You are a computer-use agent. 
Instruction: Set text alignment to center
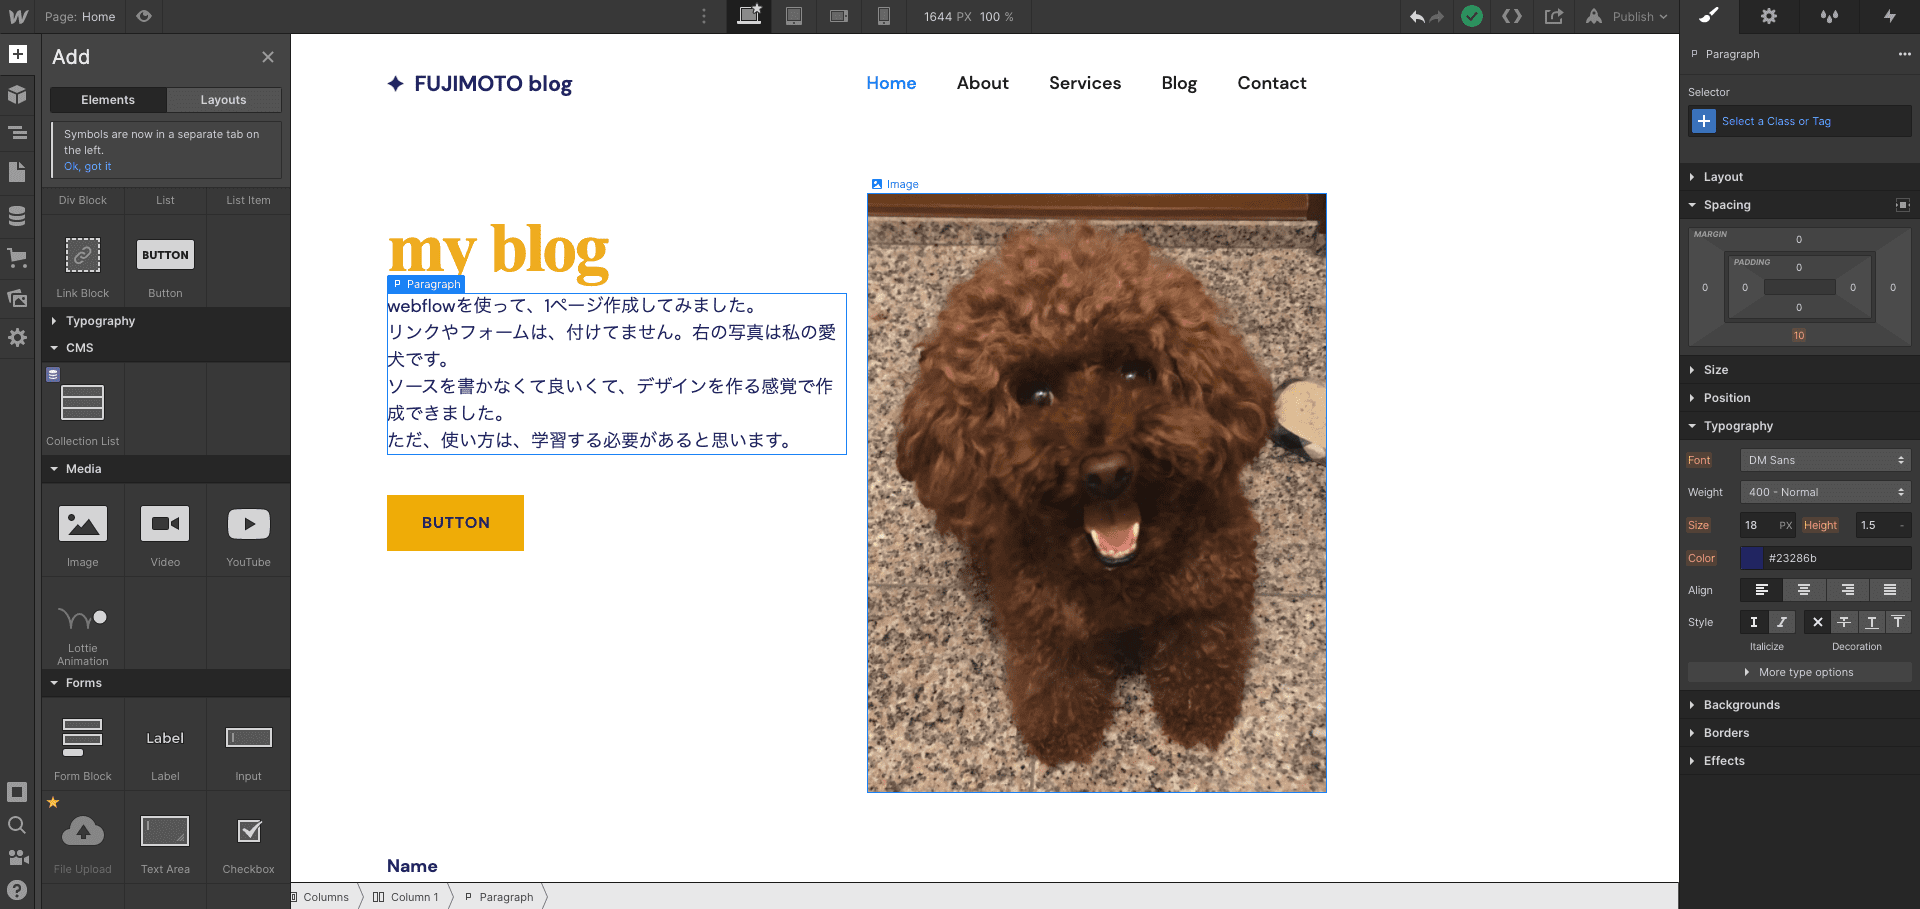coord(1804,590)
